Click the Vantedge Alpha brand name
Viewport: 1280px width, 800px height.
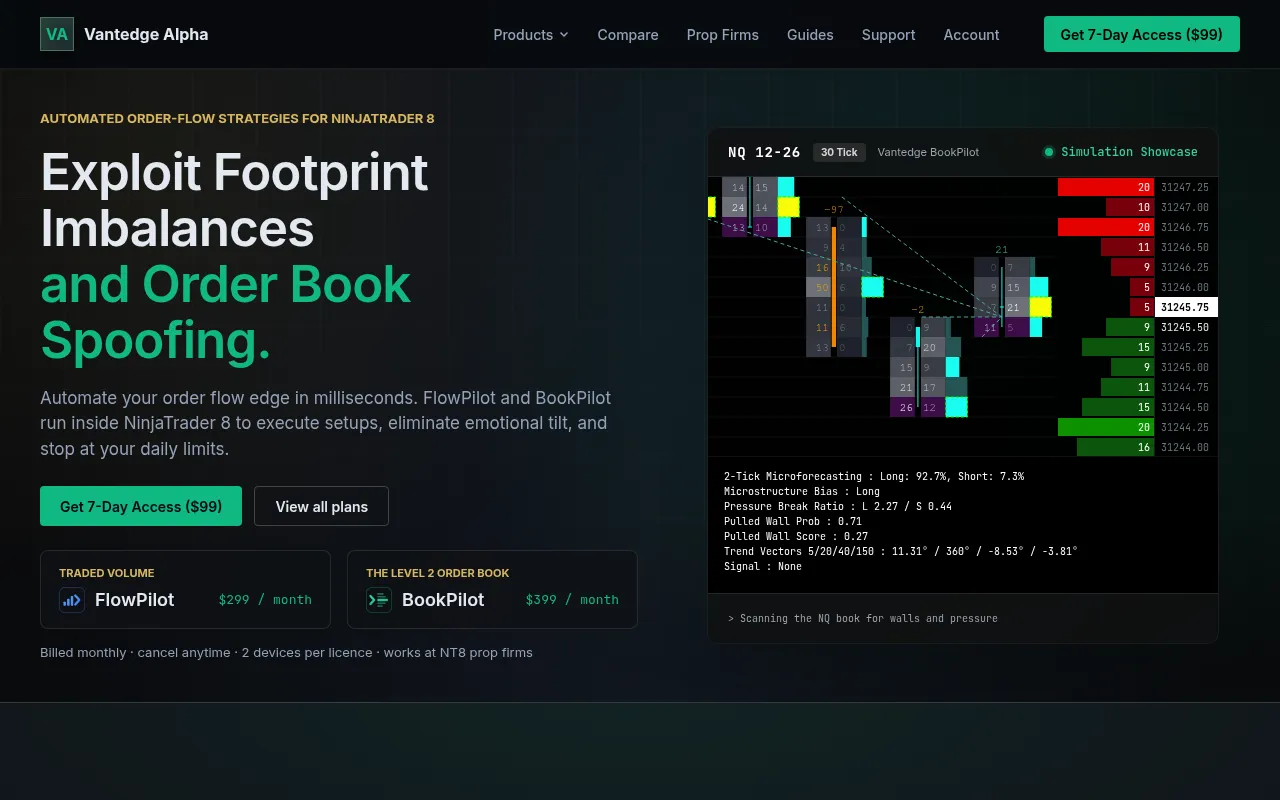point(146,34)
